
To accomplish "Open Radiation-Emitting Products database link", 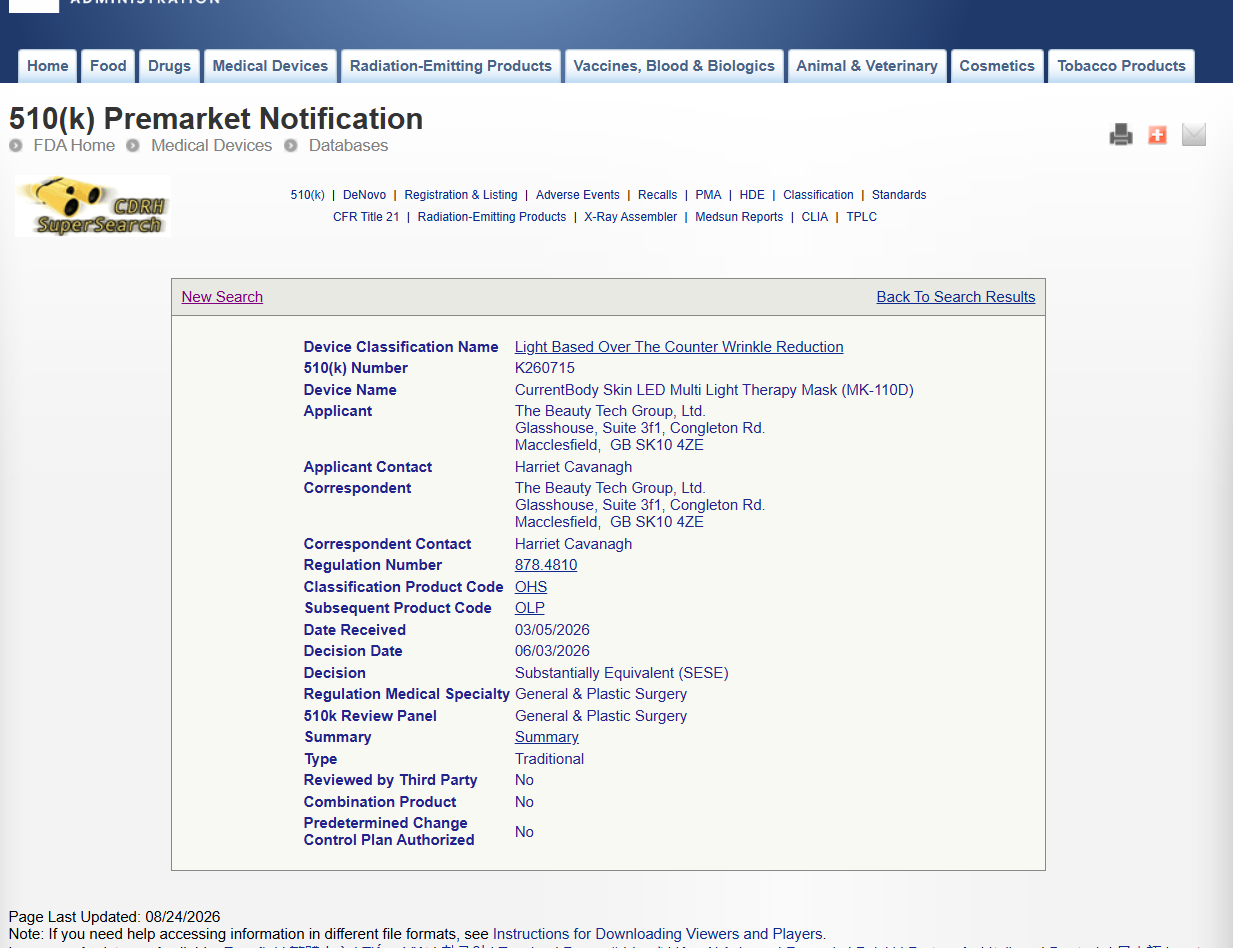I will click(492, 217).
